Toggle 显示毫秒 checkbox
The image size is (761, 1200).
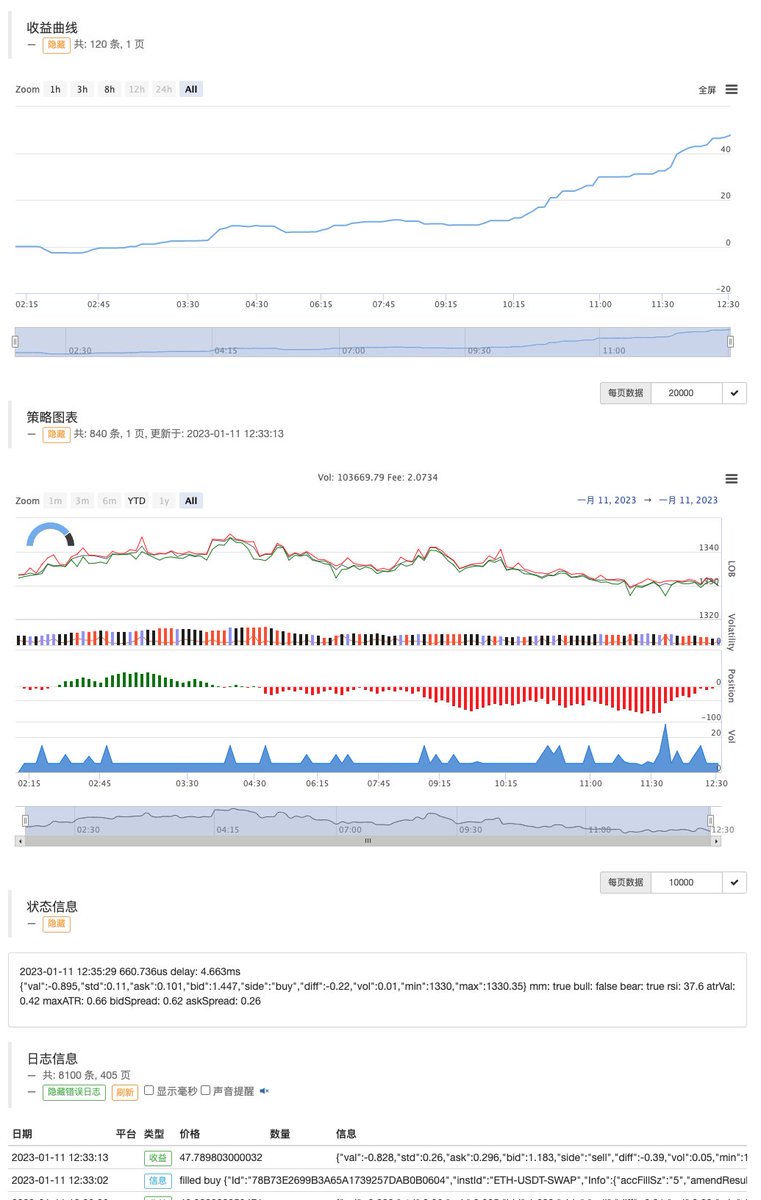(x=149, y=1091)
